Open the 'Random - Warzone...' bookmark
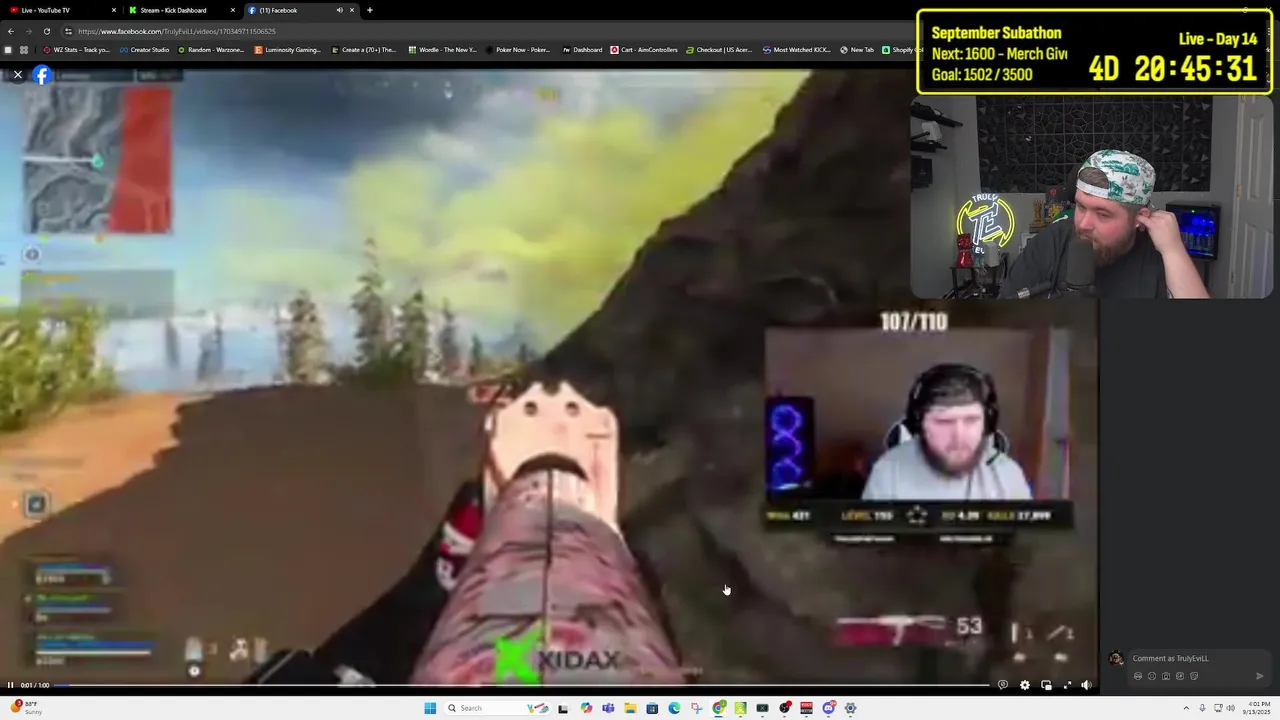The image size is (1280, 720). (211, 50)
